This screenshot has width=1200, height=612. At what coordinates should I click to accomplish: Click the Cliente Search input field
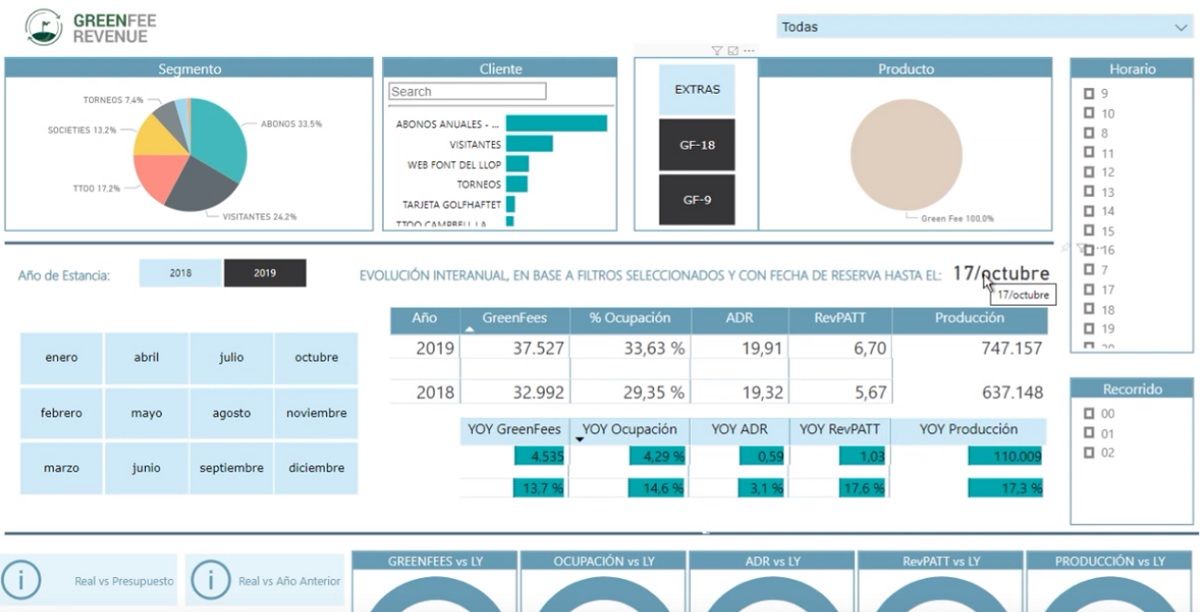pyautogui.click(x=468, y=91)
